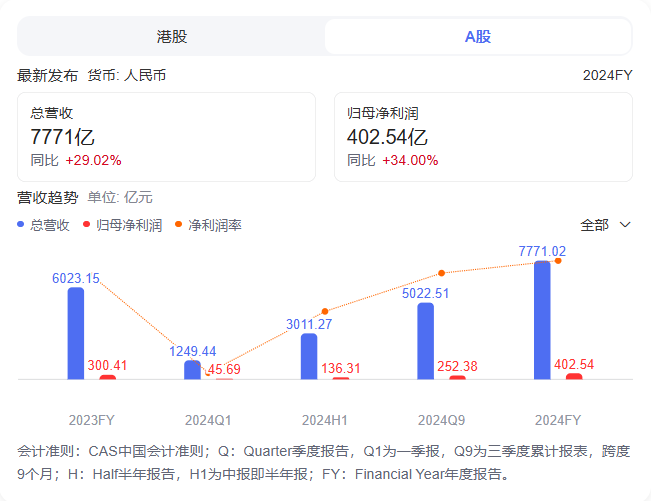651x501 pixels.
Task: Click the 2024FY axis label under chart
Action: (558, 420)
